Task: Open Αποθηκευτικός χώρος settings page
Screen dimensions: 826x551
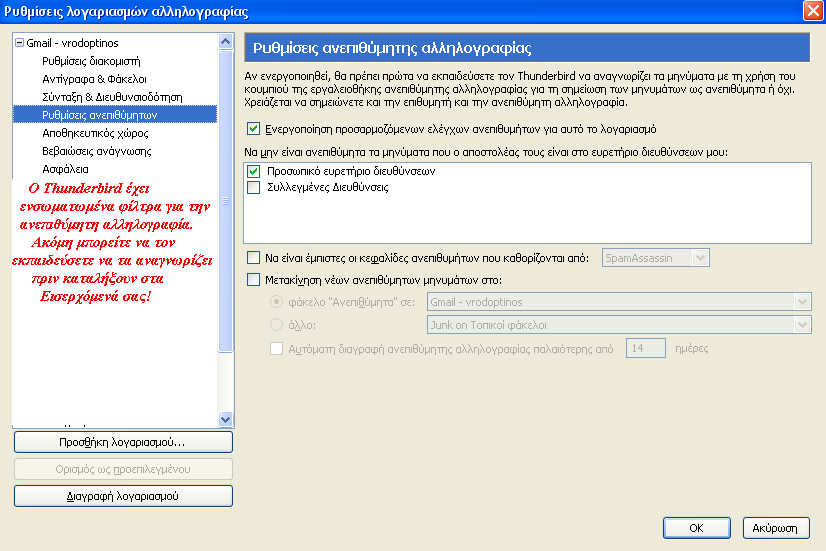Action: pos(95,133)
